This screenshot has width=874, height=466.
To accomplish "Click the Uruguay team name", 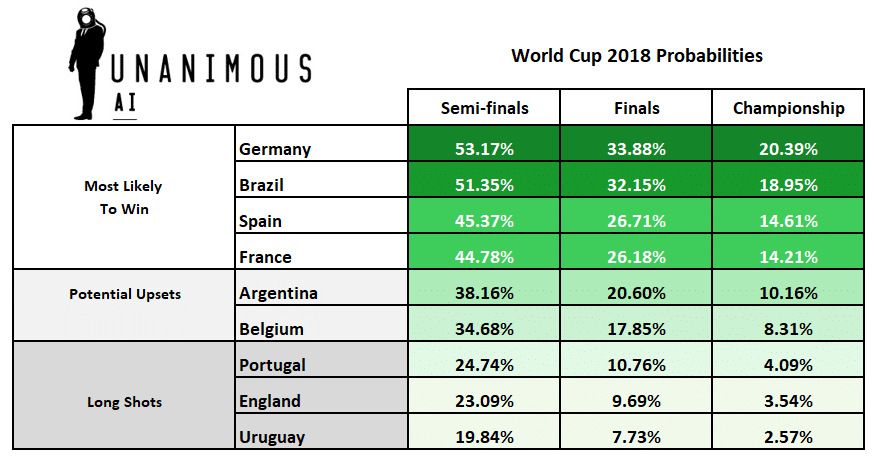I will click(x=274, y=437).
